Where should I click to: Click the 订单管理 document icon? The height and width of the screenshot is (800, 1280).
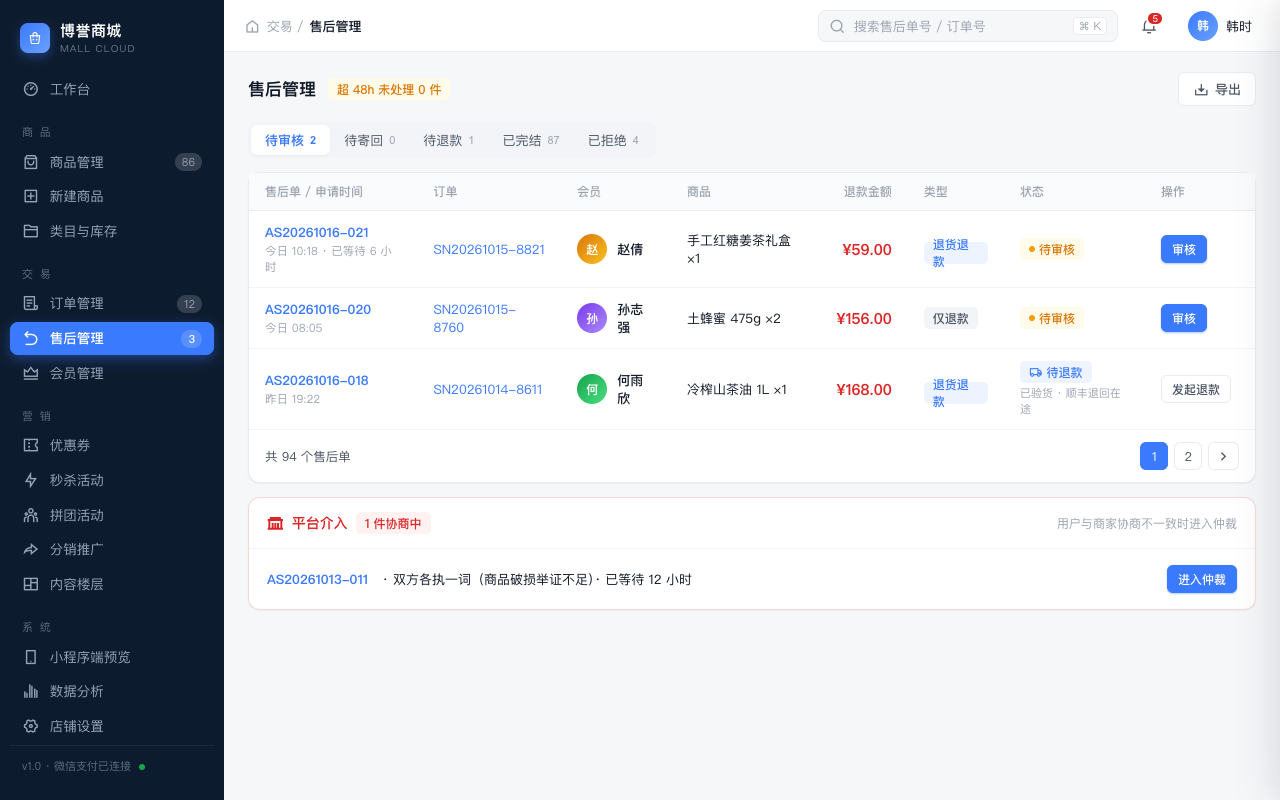31,303
